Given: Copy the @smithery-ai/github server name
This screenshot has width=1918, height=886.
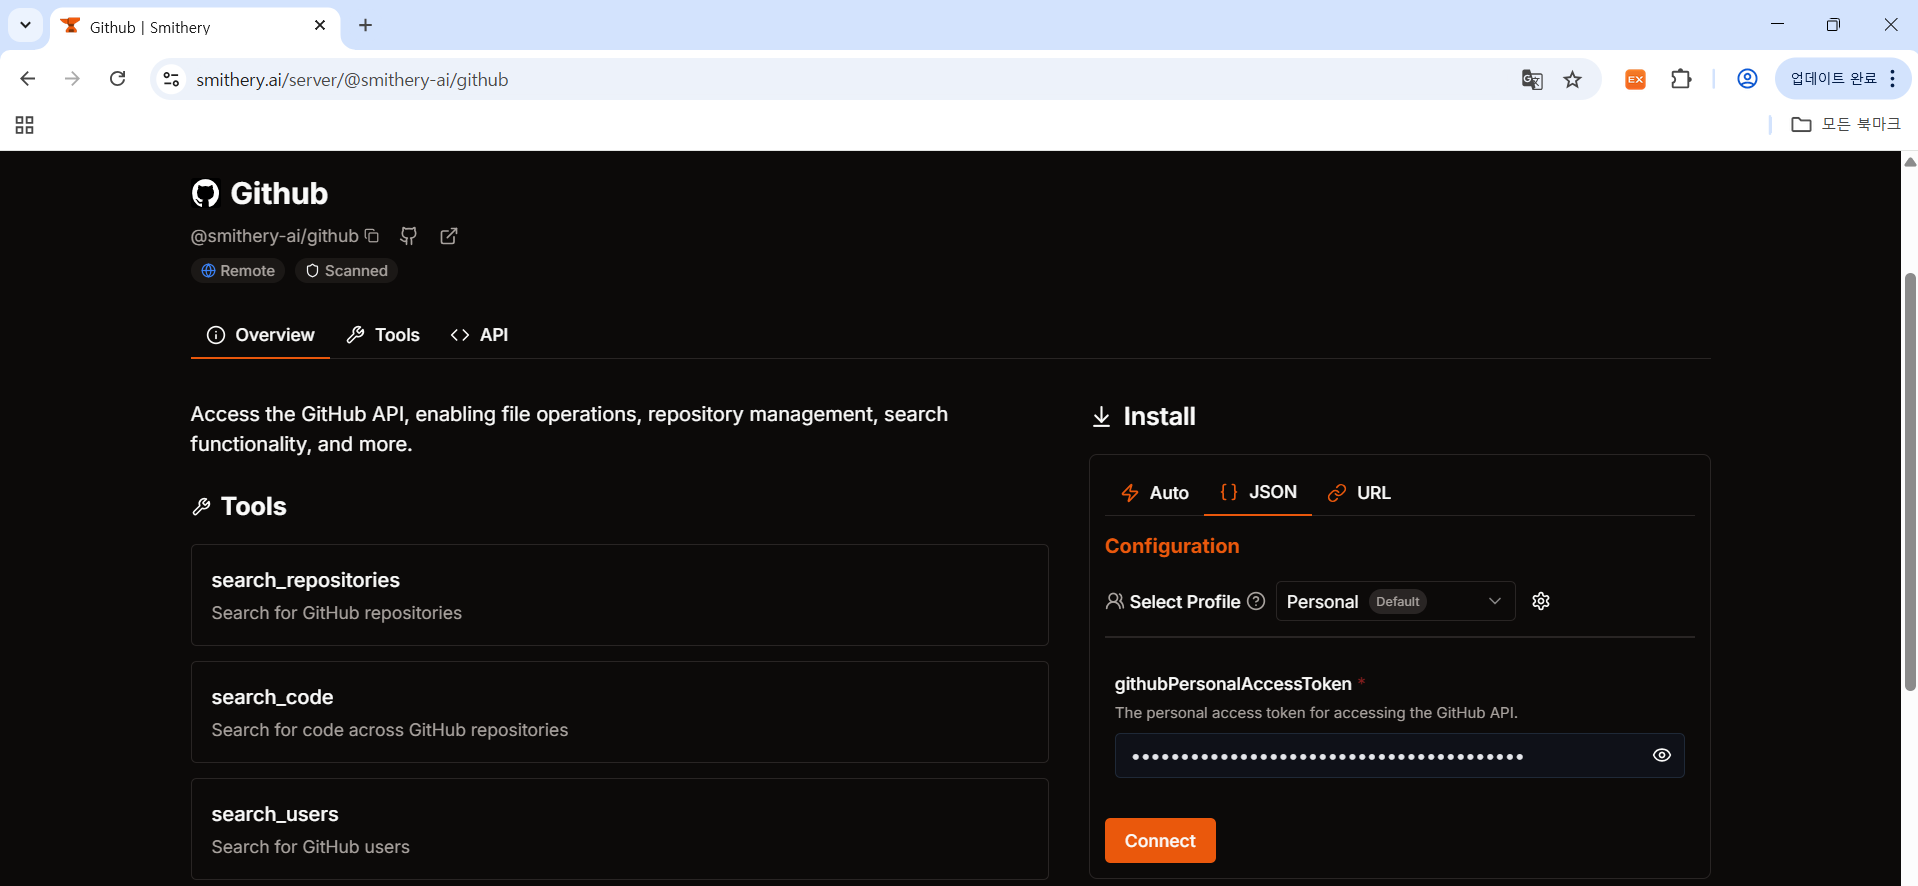Looking at the screenshot, I should 372,236.
